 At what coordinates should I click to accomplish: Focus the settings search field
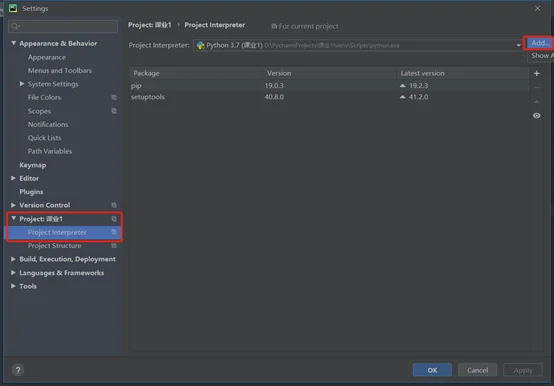(63, 26)
